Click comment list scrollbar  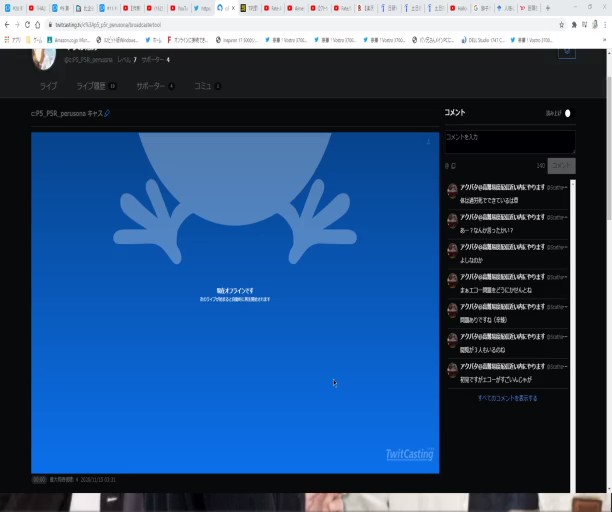point(573,336)
